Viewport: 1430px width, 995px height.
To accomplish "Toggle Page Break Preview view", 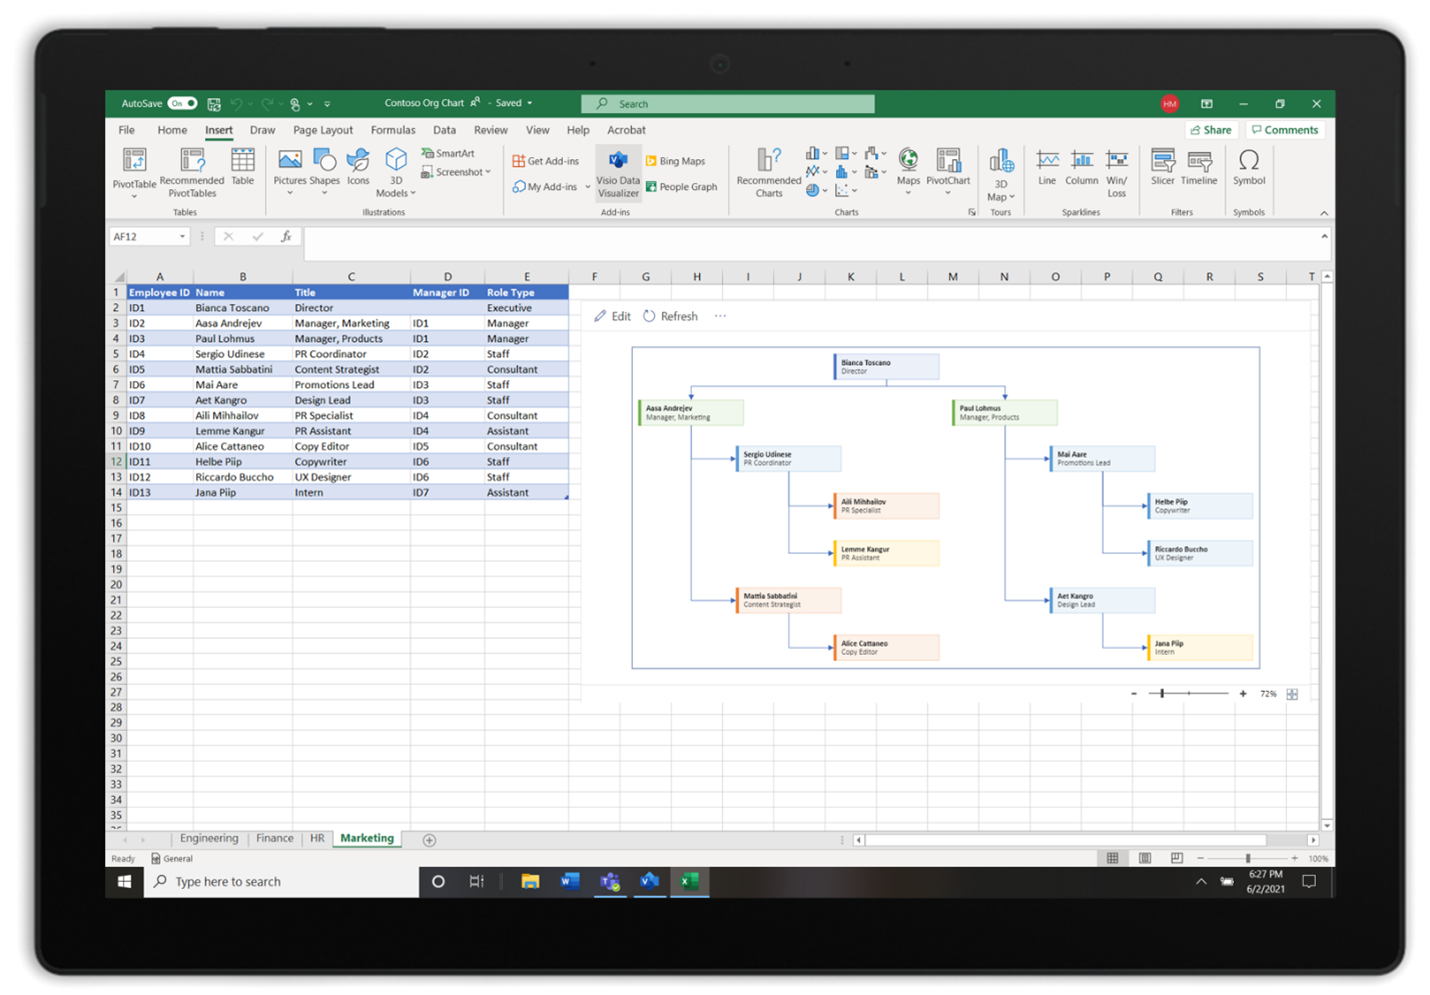I will pyautogui.click(x=1176, y=858).
